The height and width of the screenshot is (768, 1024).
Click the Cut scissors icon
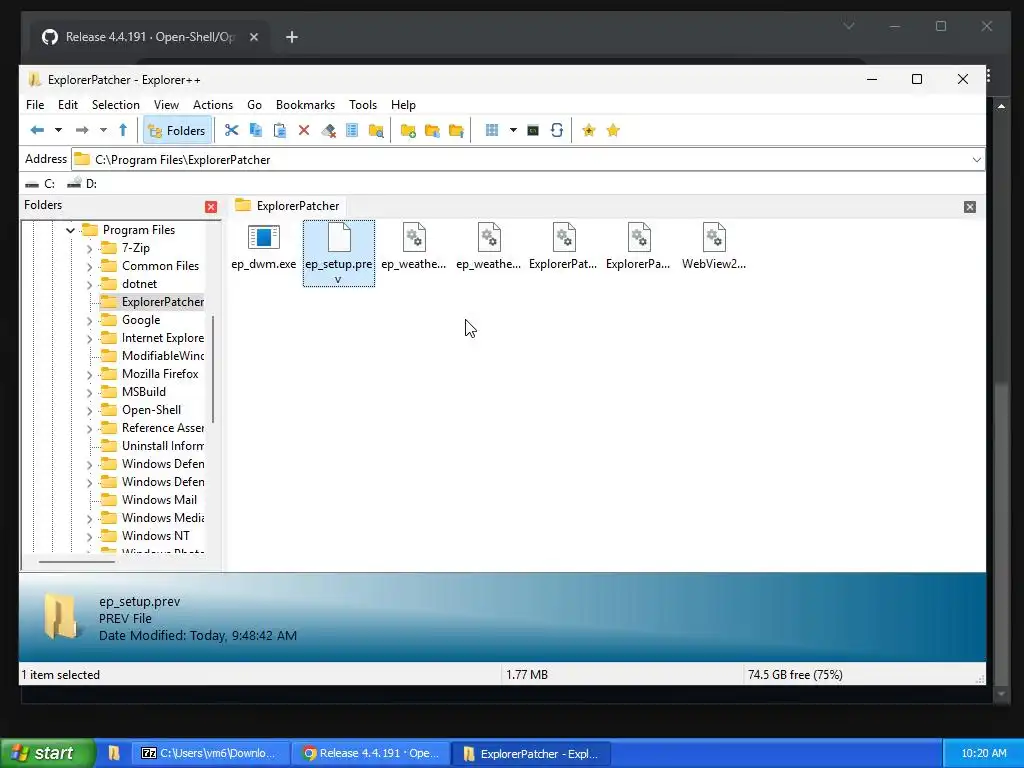tap(231, 131)
